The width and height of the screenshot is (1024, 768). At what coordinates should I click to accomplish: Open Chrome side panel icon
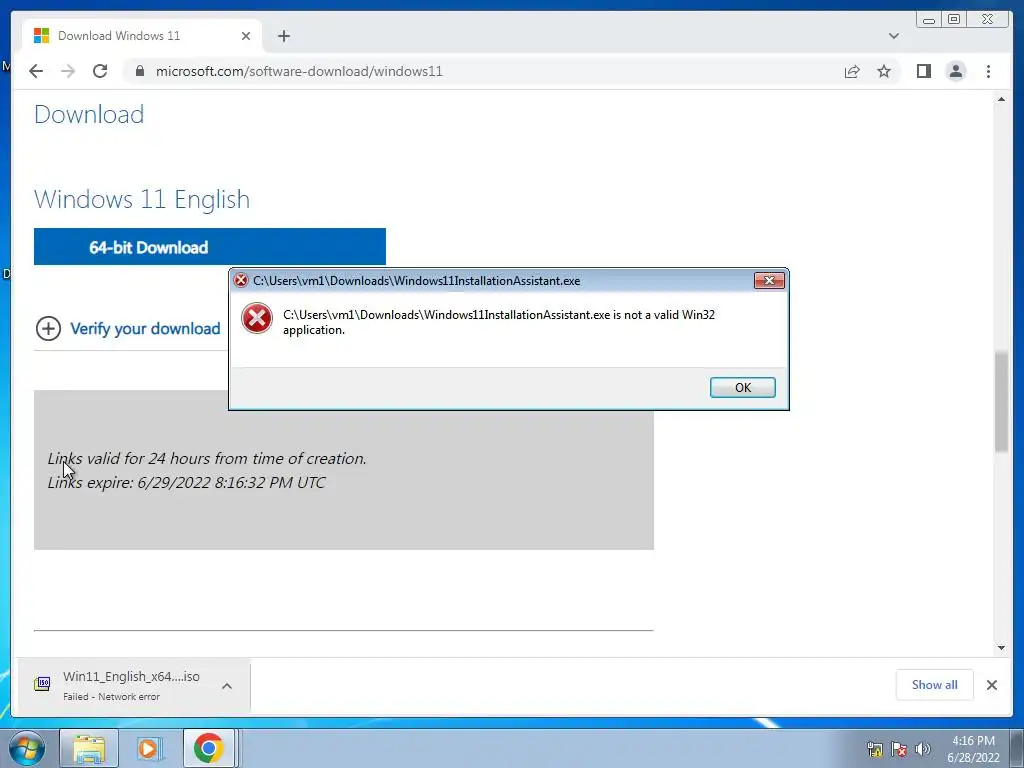pyautogui.click(x=923, y=71)
